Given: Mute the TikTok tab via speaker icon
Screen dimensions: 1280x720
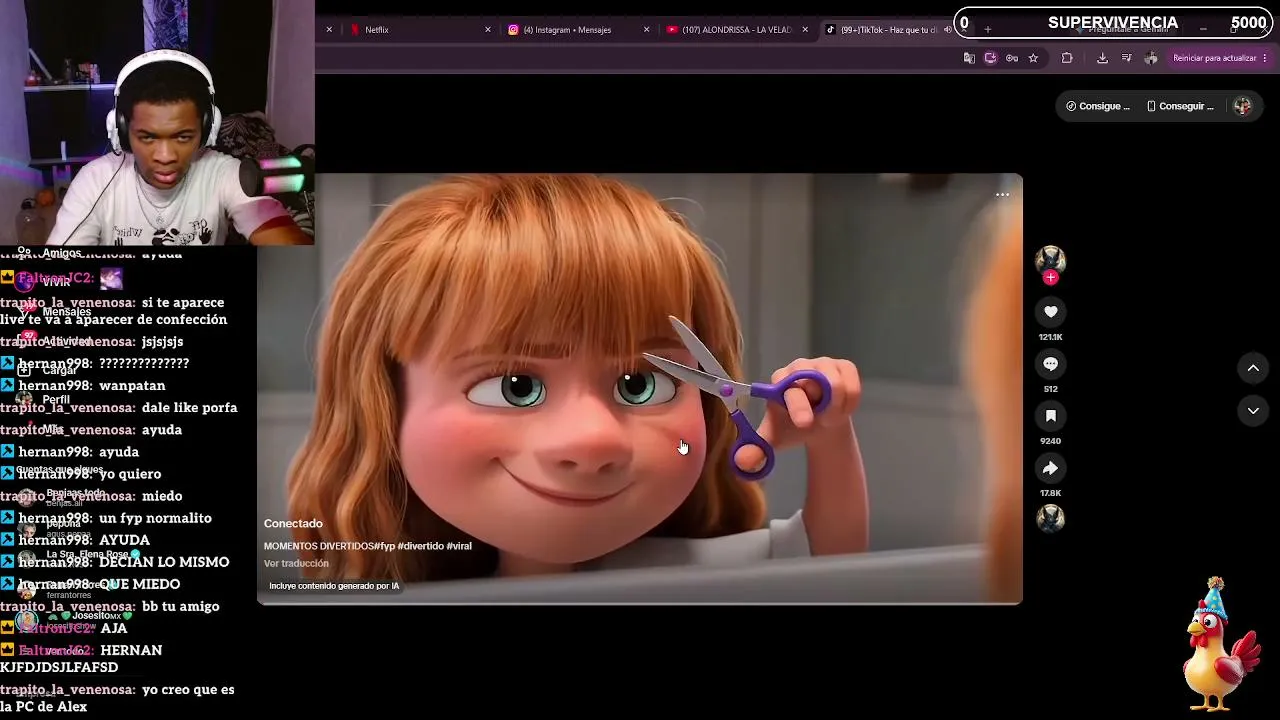Looking at the screenshot, I should (x=948, y=30).
